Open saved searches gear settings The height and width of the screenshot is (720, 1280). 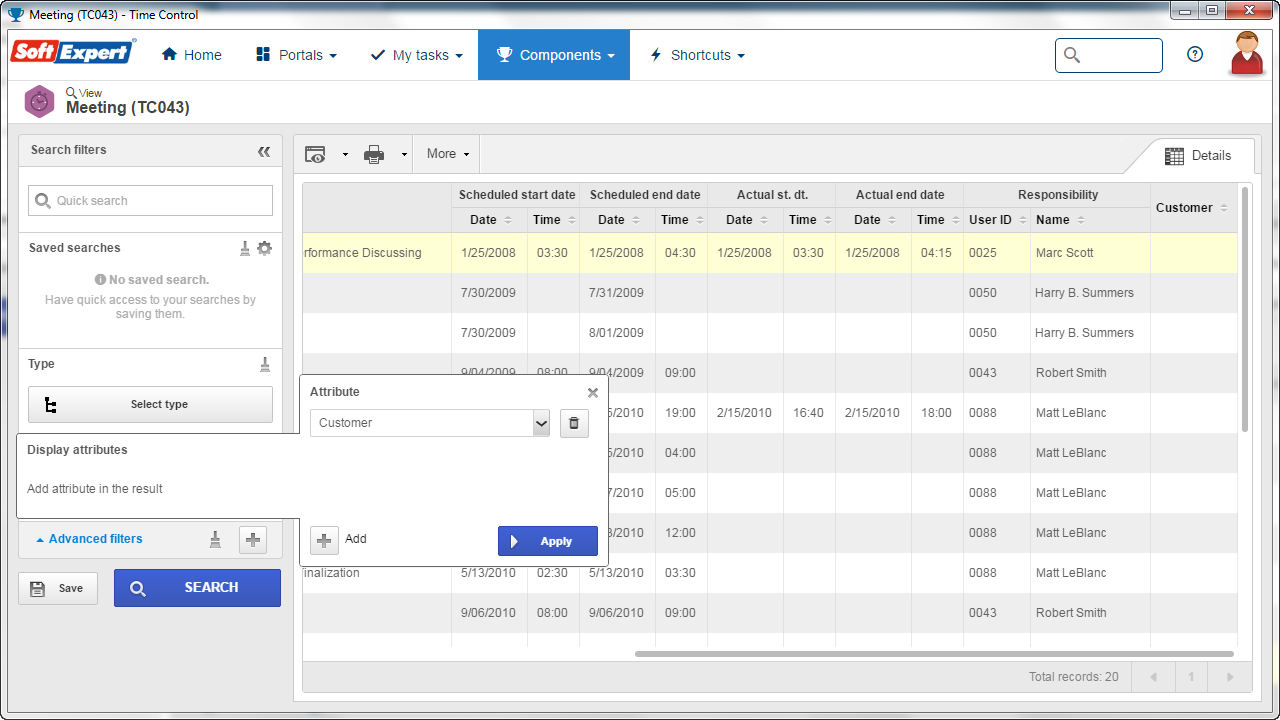click(x=264, y=248)
